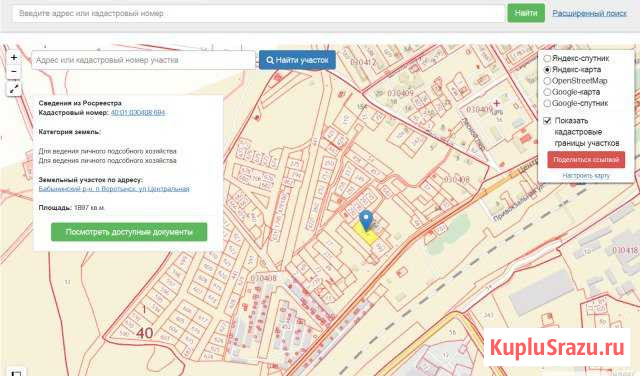The width and height of the screenshot is (640, 376).
Task: Click the magnifier icon in Найти участок
Action: [x=270, y=60]
